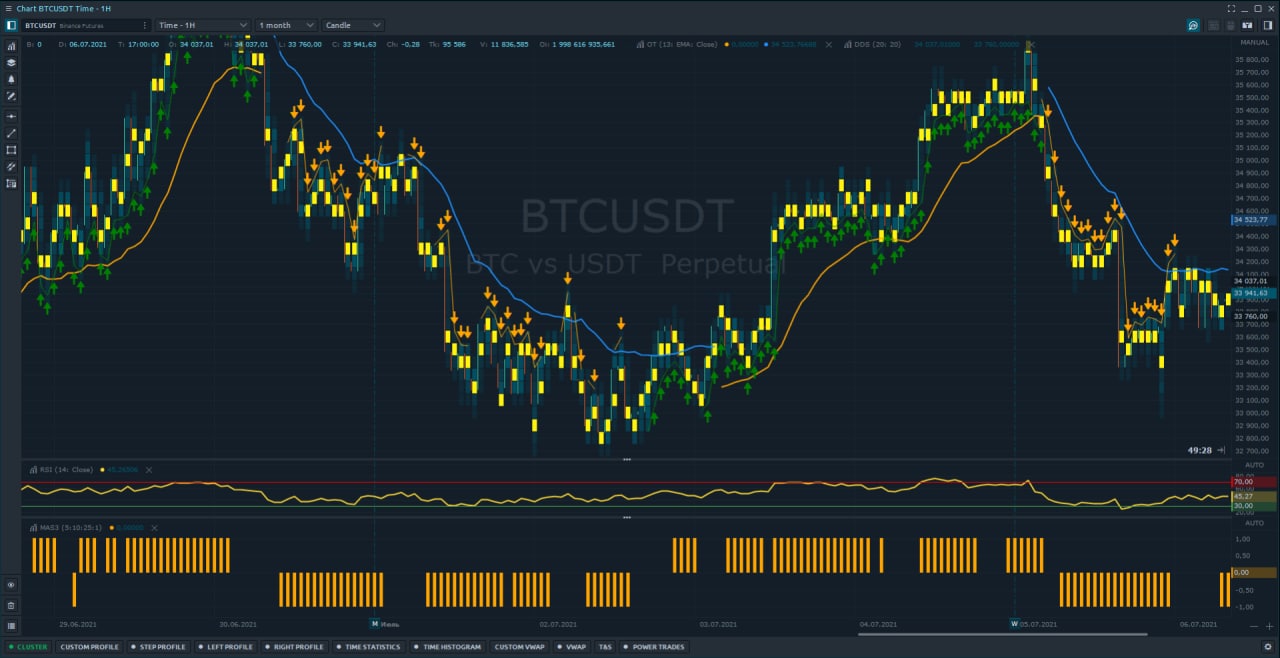This screenshot has width=1280, height=658.
Task: Toggle the TIME HISTOGRAM tab
Action: [447, 647]
